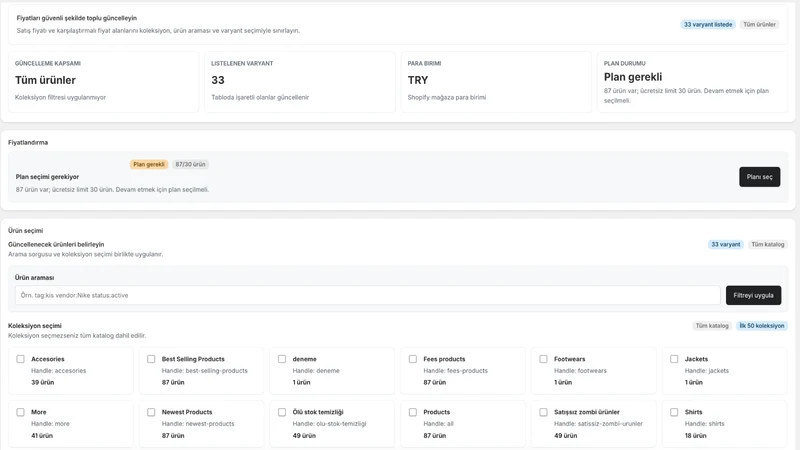
Task: Click the 'Tüm ürünler' heading in Güncelleme Kapsamı card
Action: pos(45,80)
